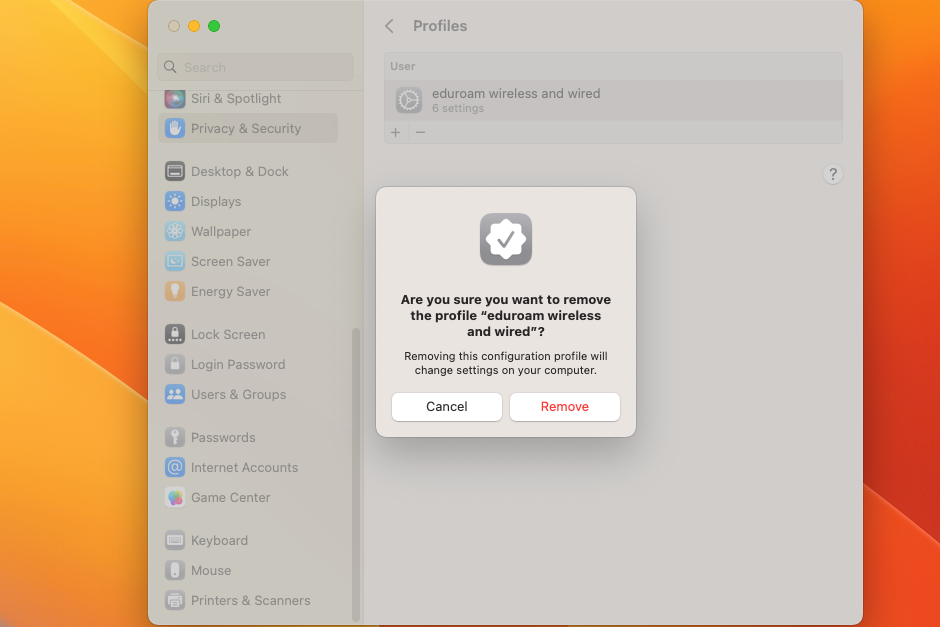Open Screen Saver preferences
Screen dimensions: 940x627
(230, 261)
